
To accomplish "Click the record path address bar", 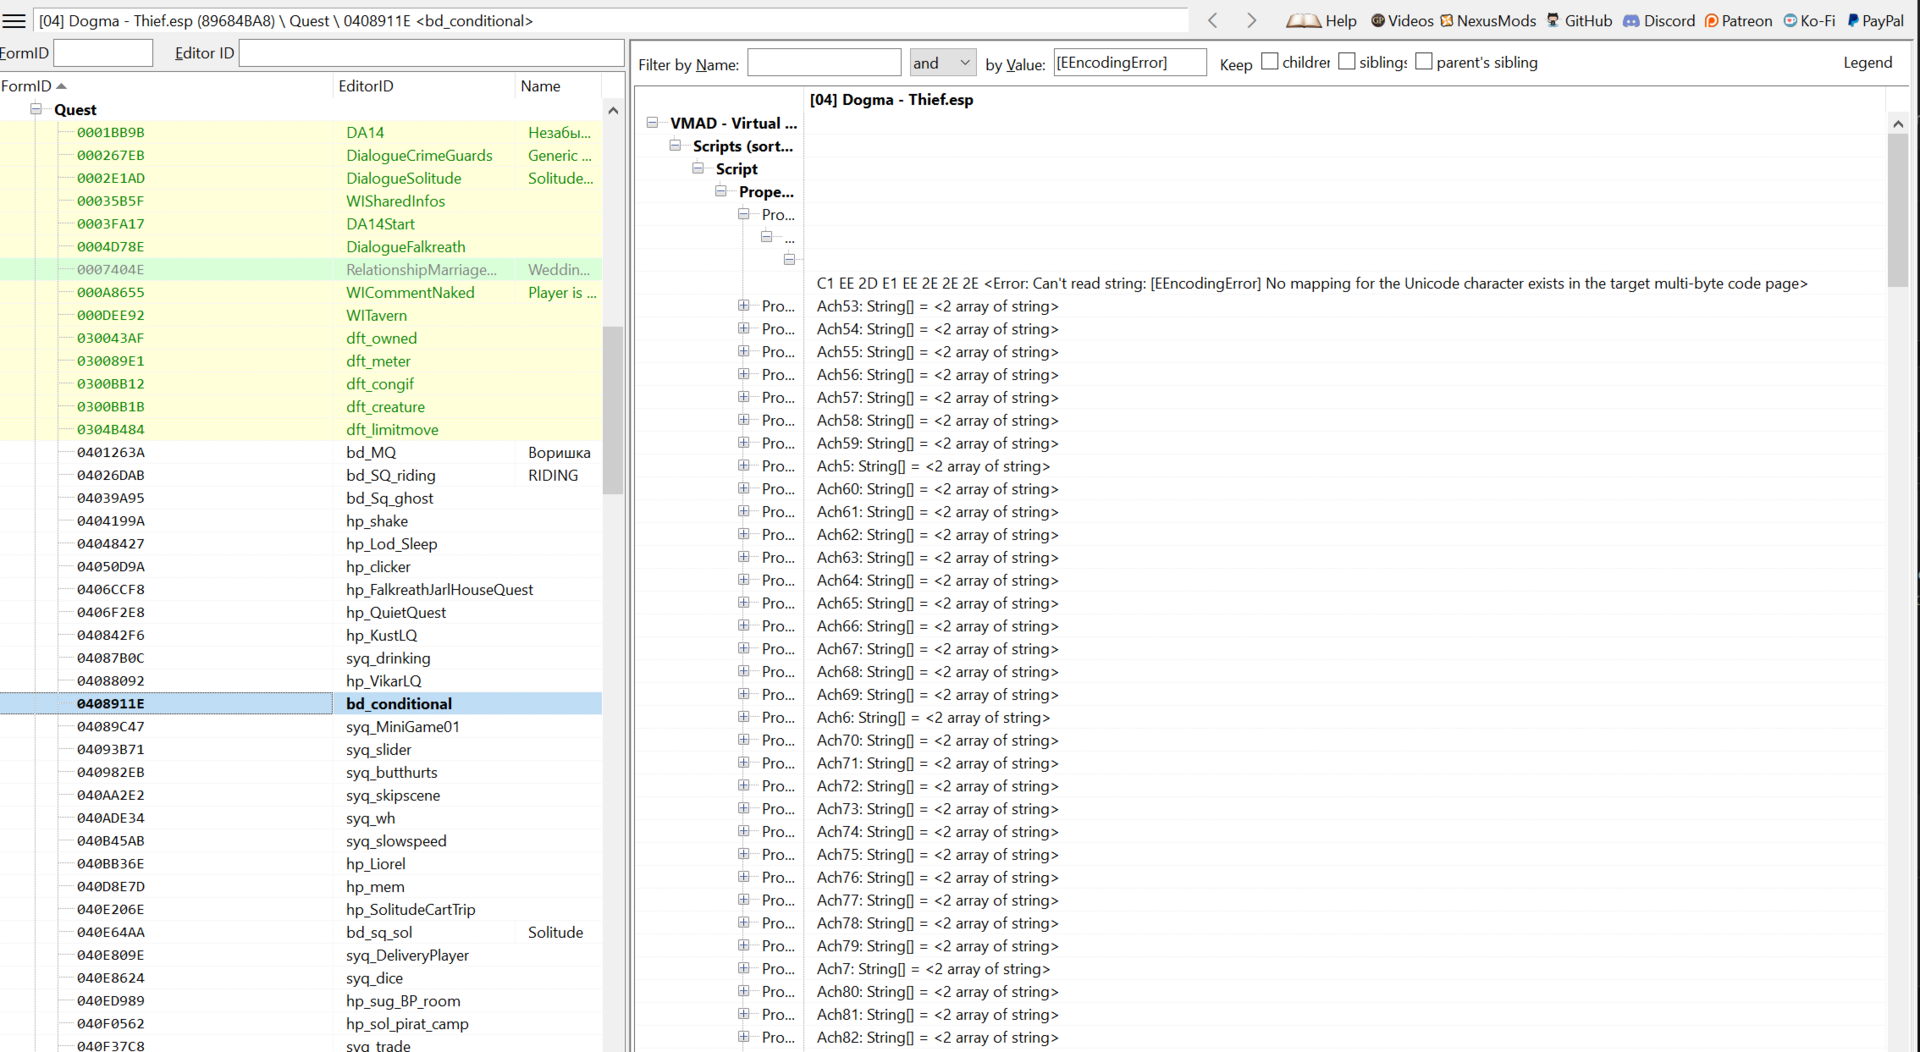I will pos(611,20).
